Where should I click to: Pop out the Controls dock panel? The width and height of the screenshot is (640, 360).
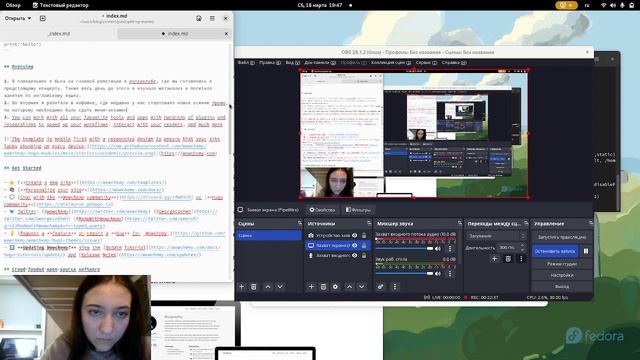(590, 223)
